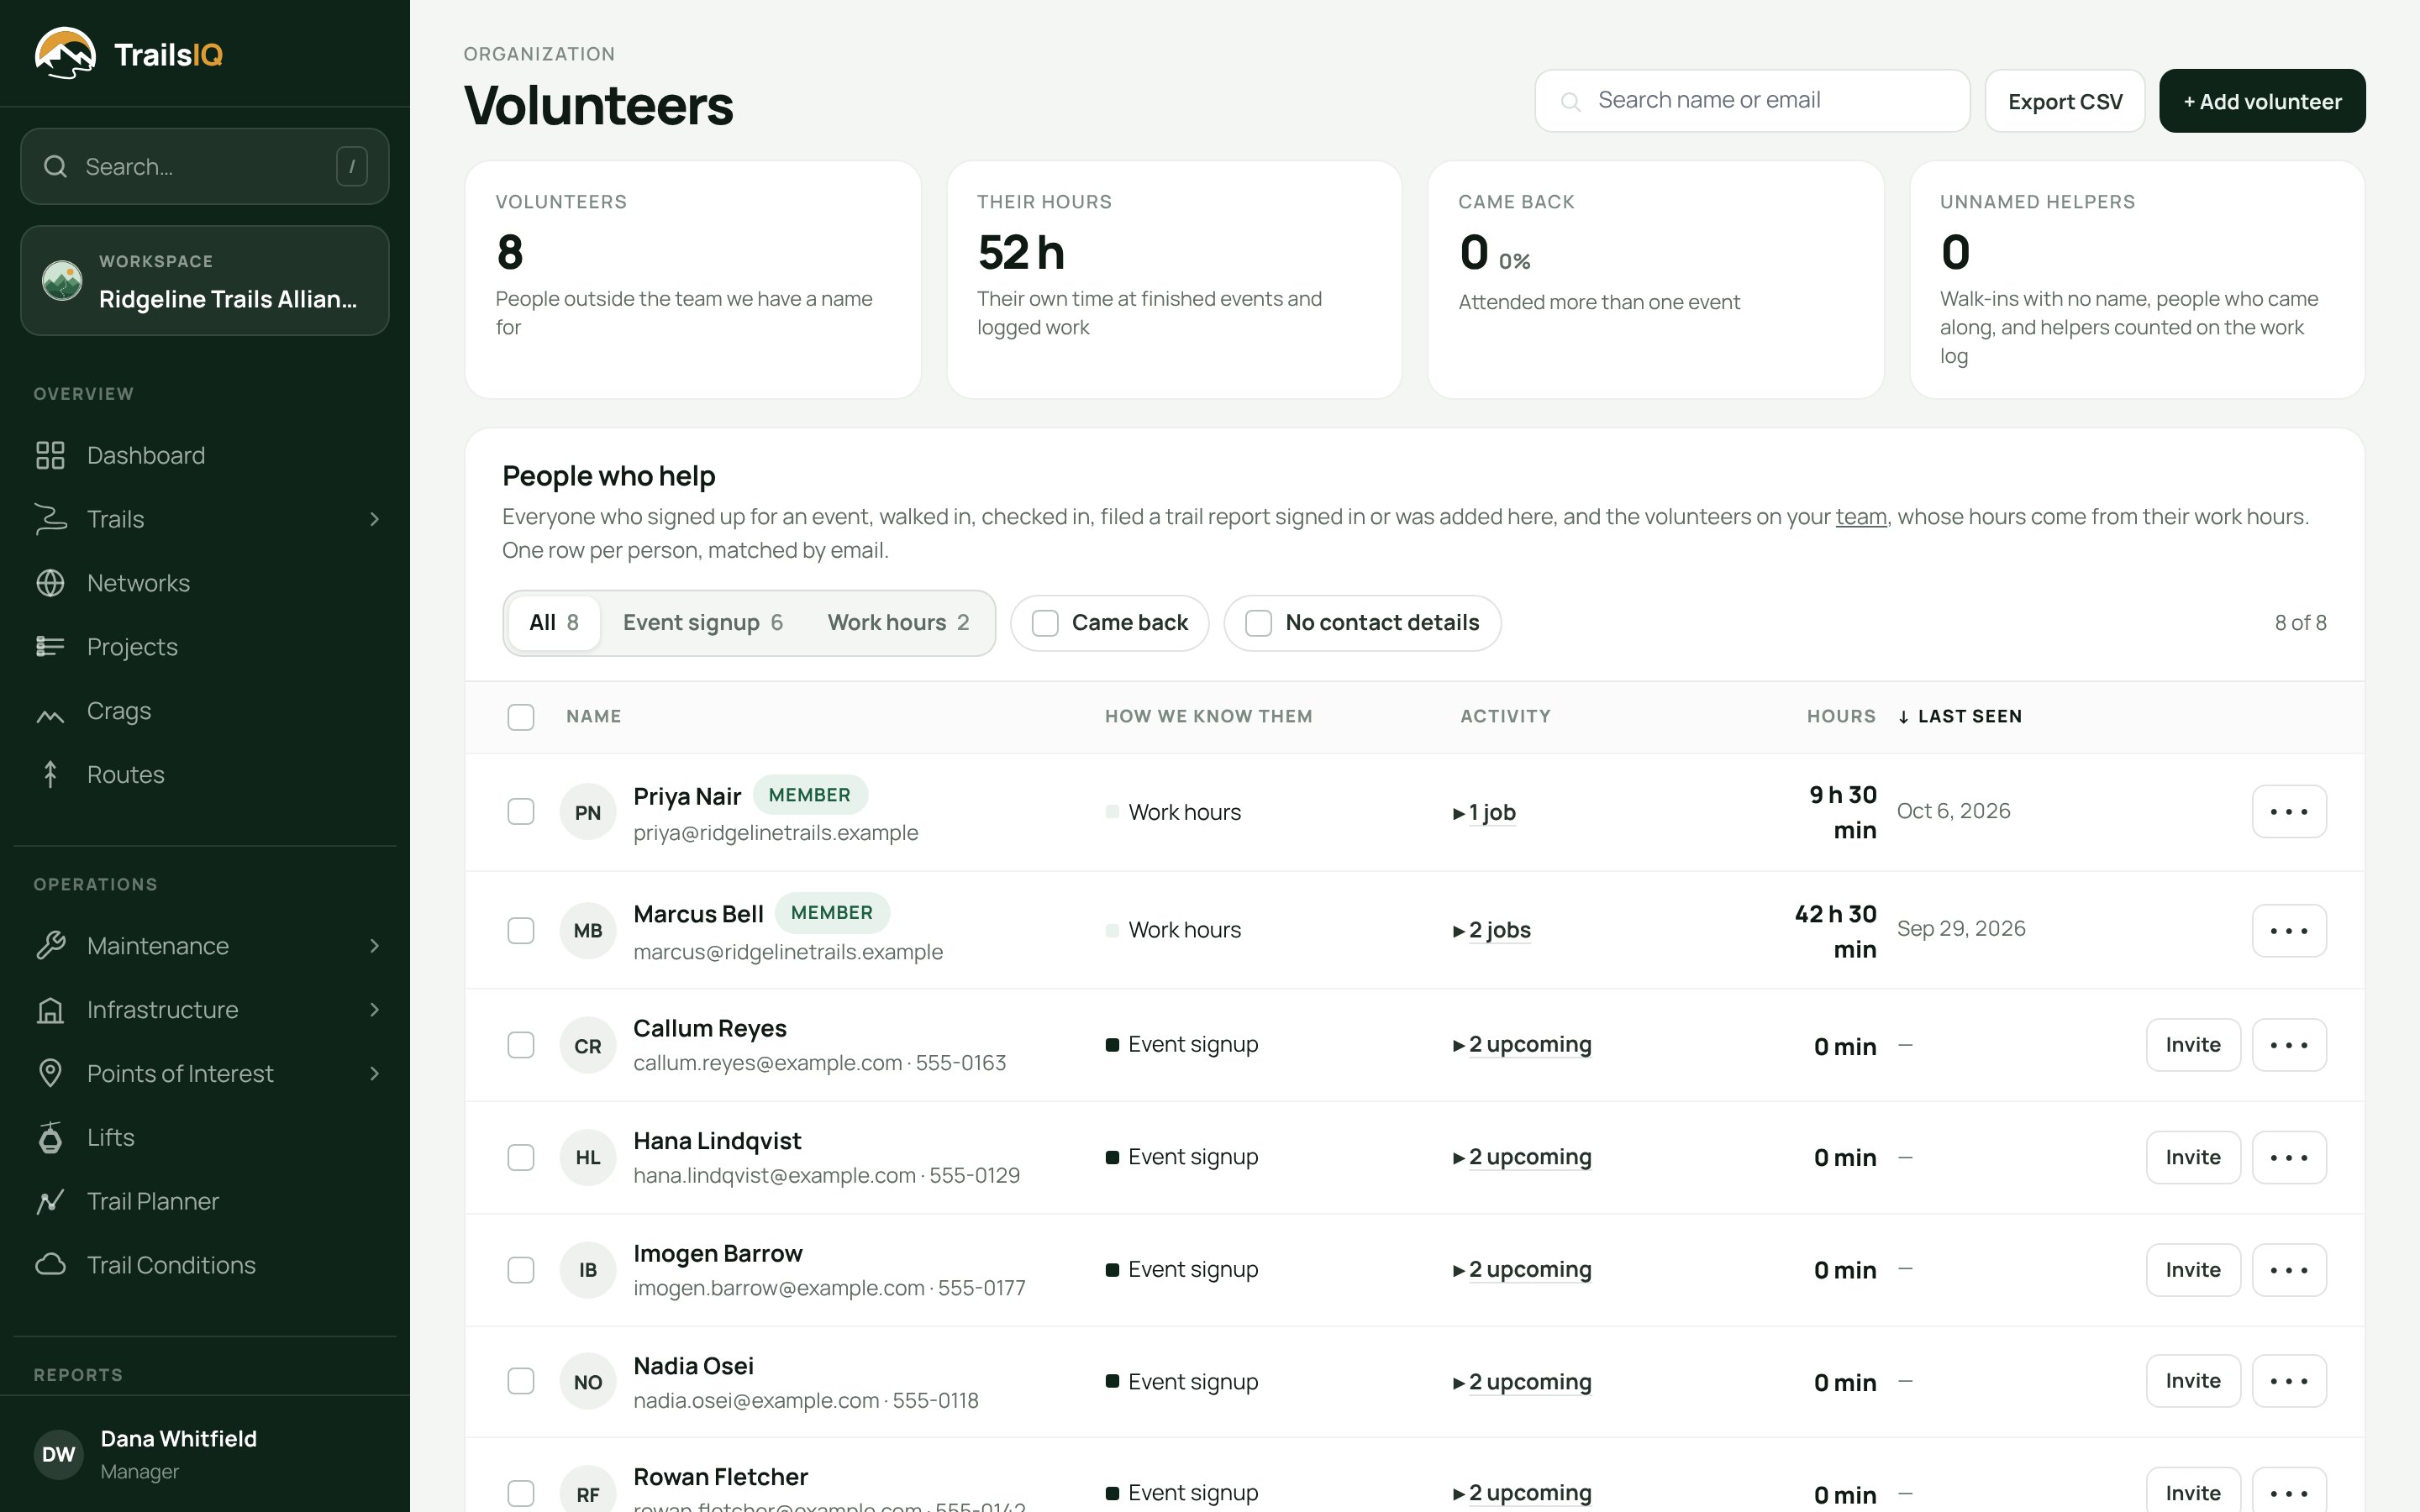Tick the select-all checkbox in table header
The width and height of the screenshot is (2420, 1512).
pos(521,717)
